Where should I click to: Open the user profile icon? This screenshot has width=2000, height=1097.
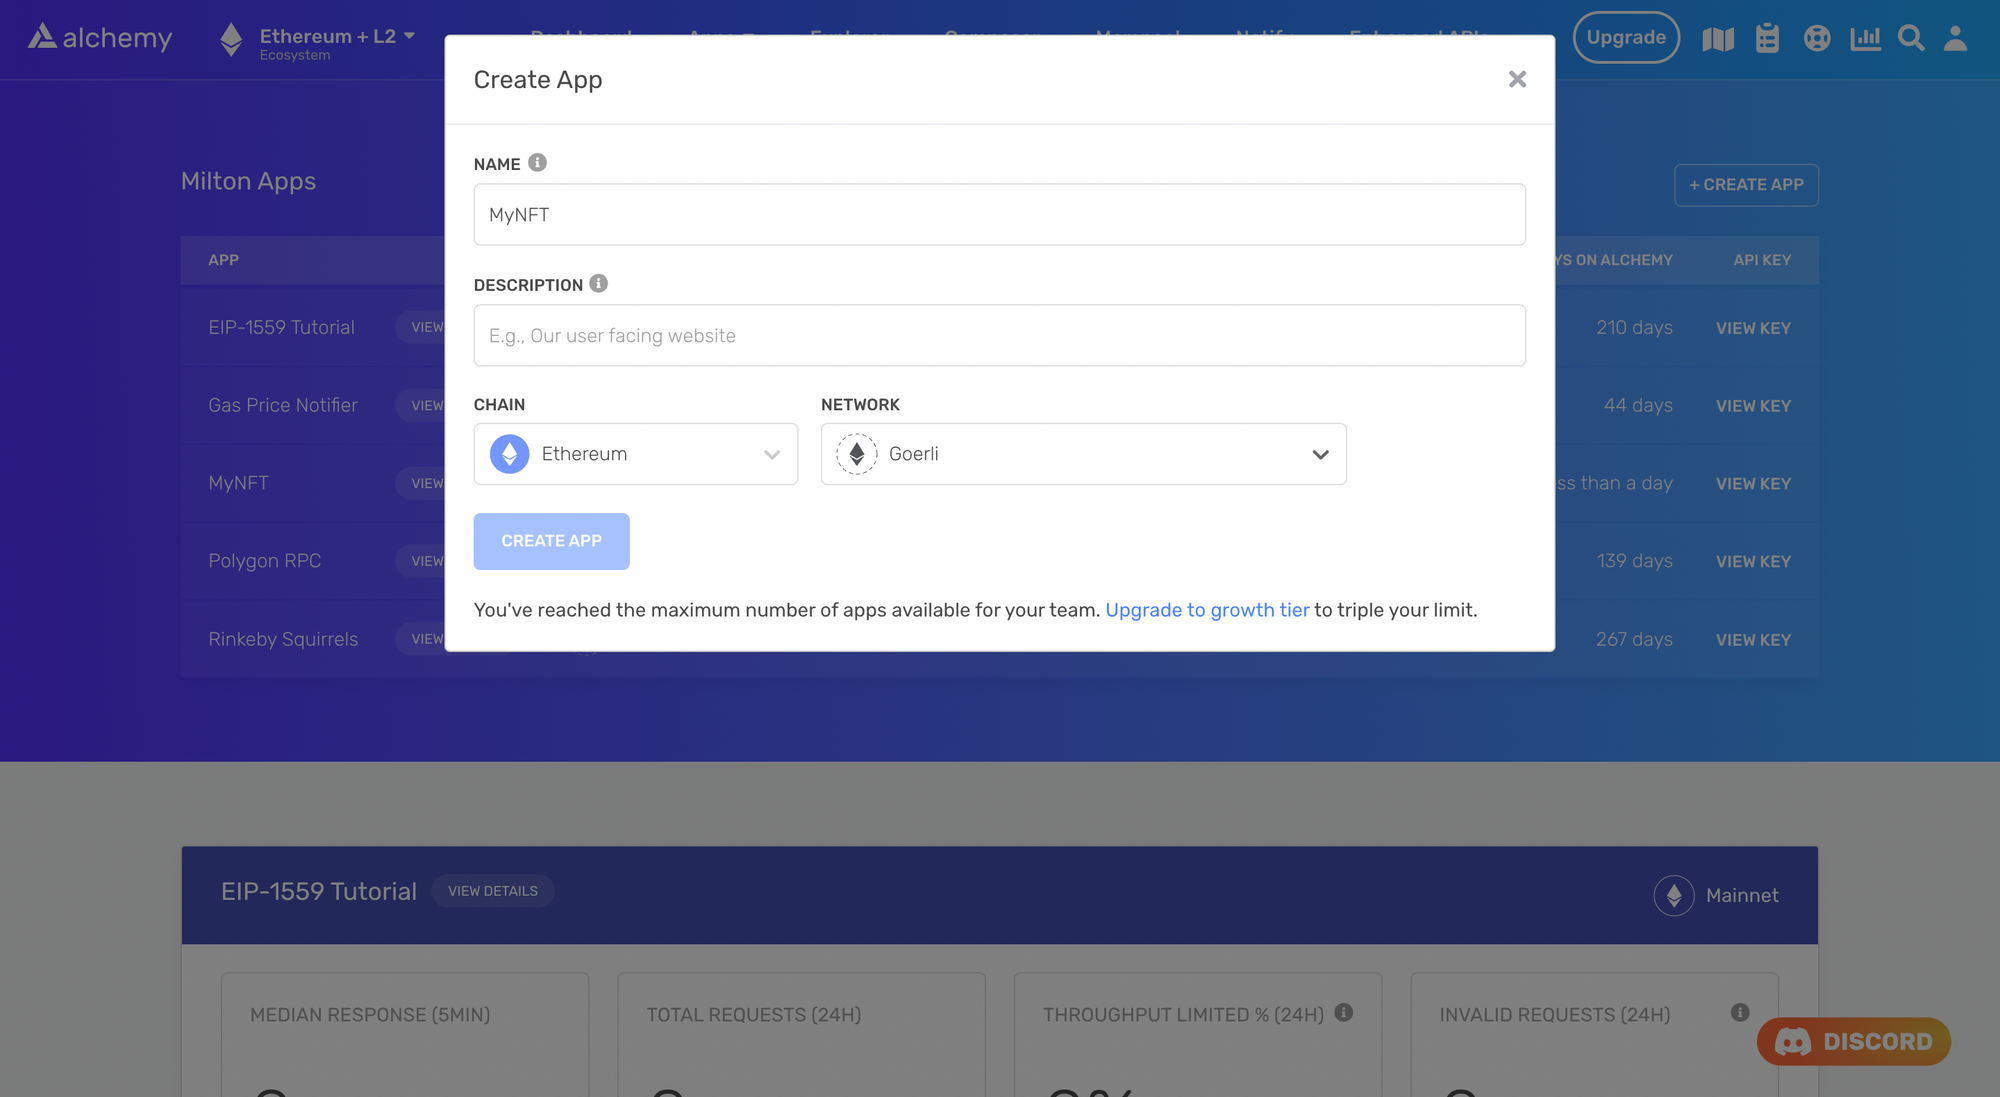click(1955, 38)
